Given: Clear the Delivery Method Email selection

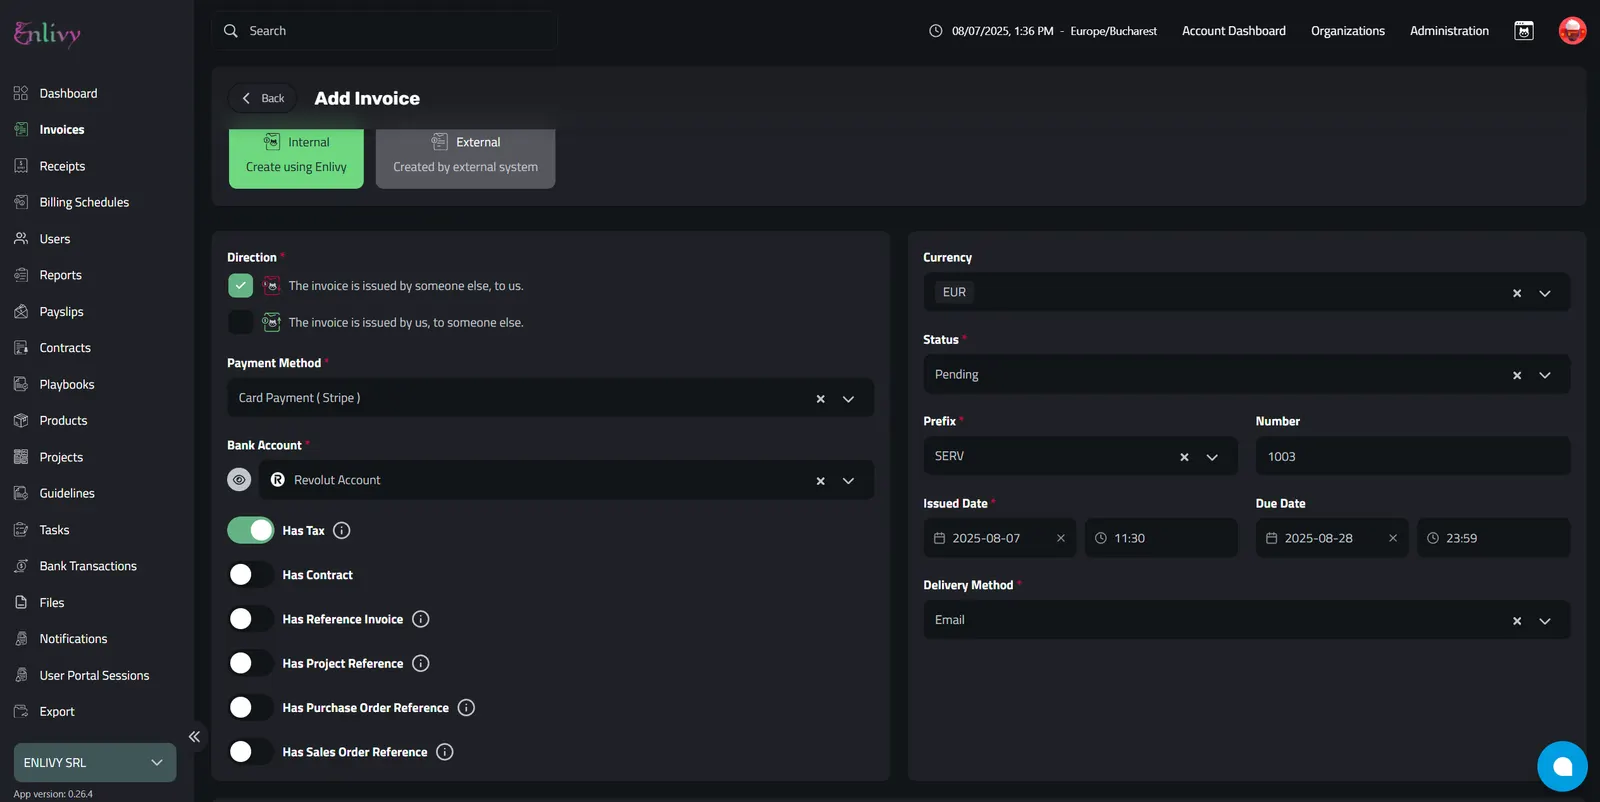Looking at the screenshot, I should point(1517,621).
